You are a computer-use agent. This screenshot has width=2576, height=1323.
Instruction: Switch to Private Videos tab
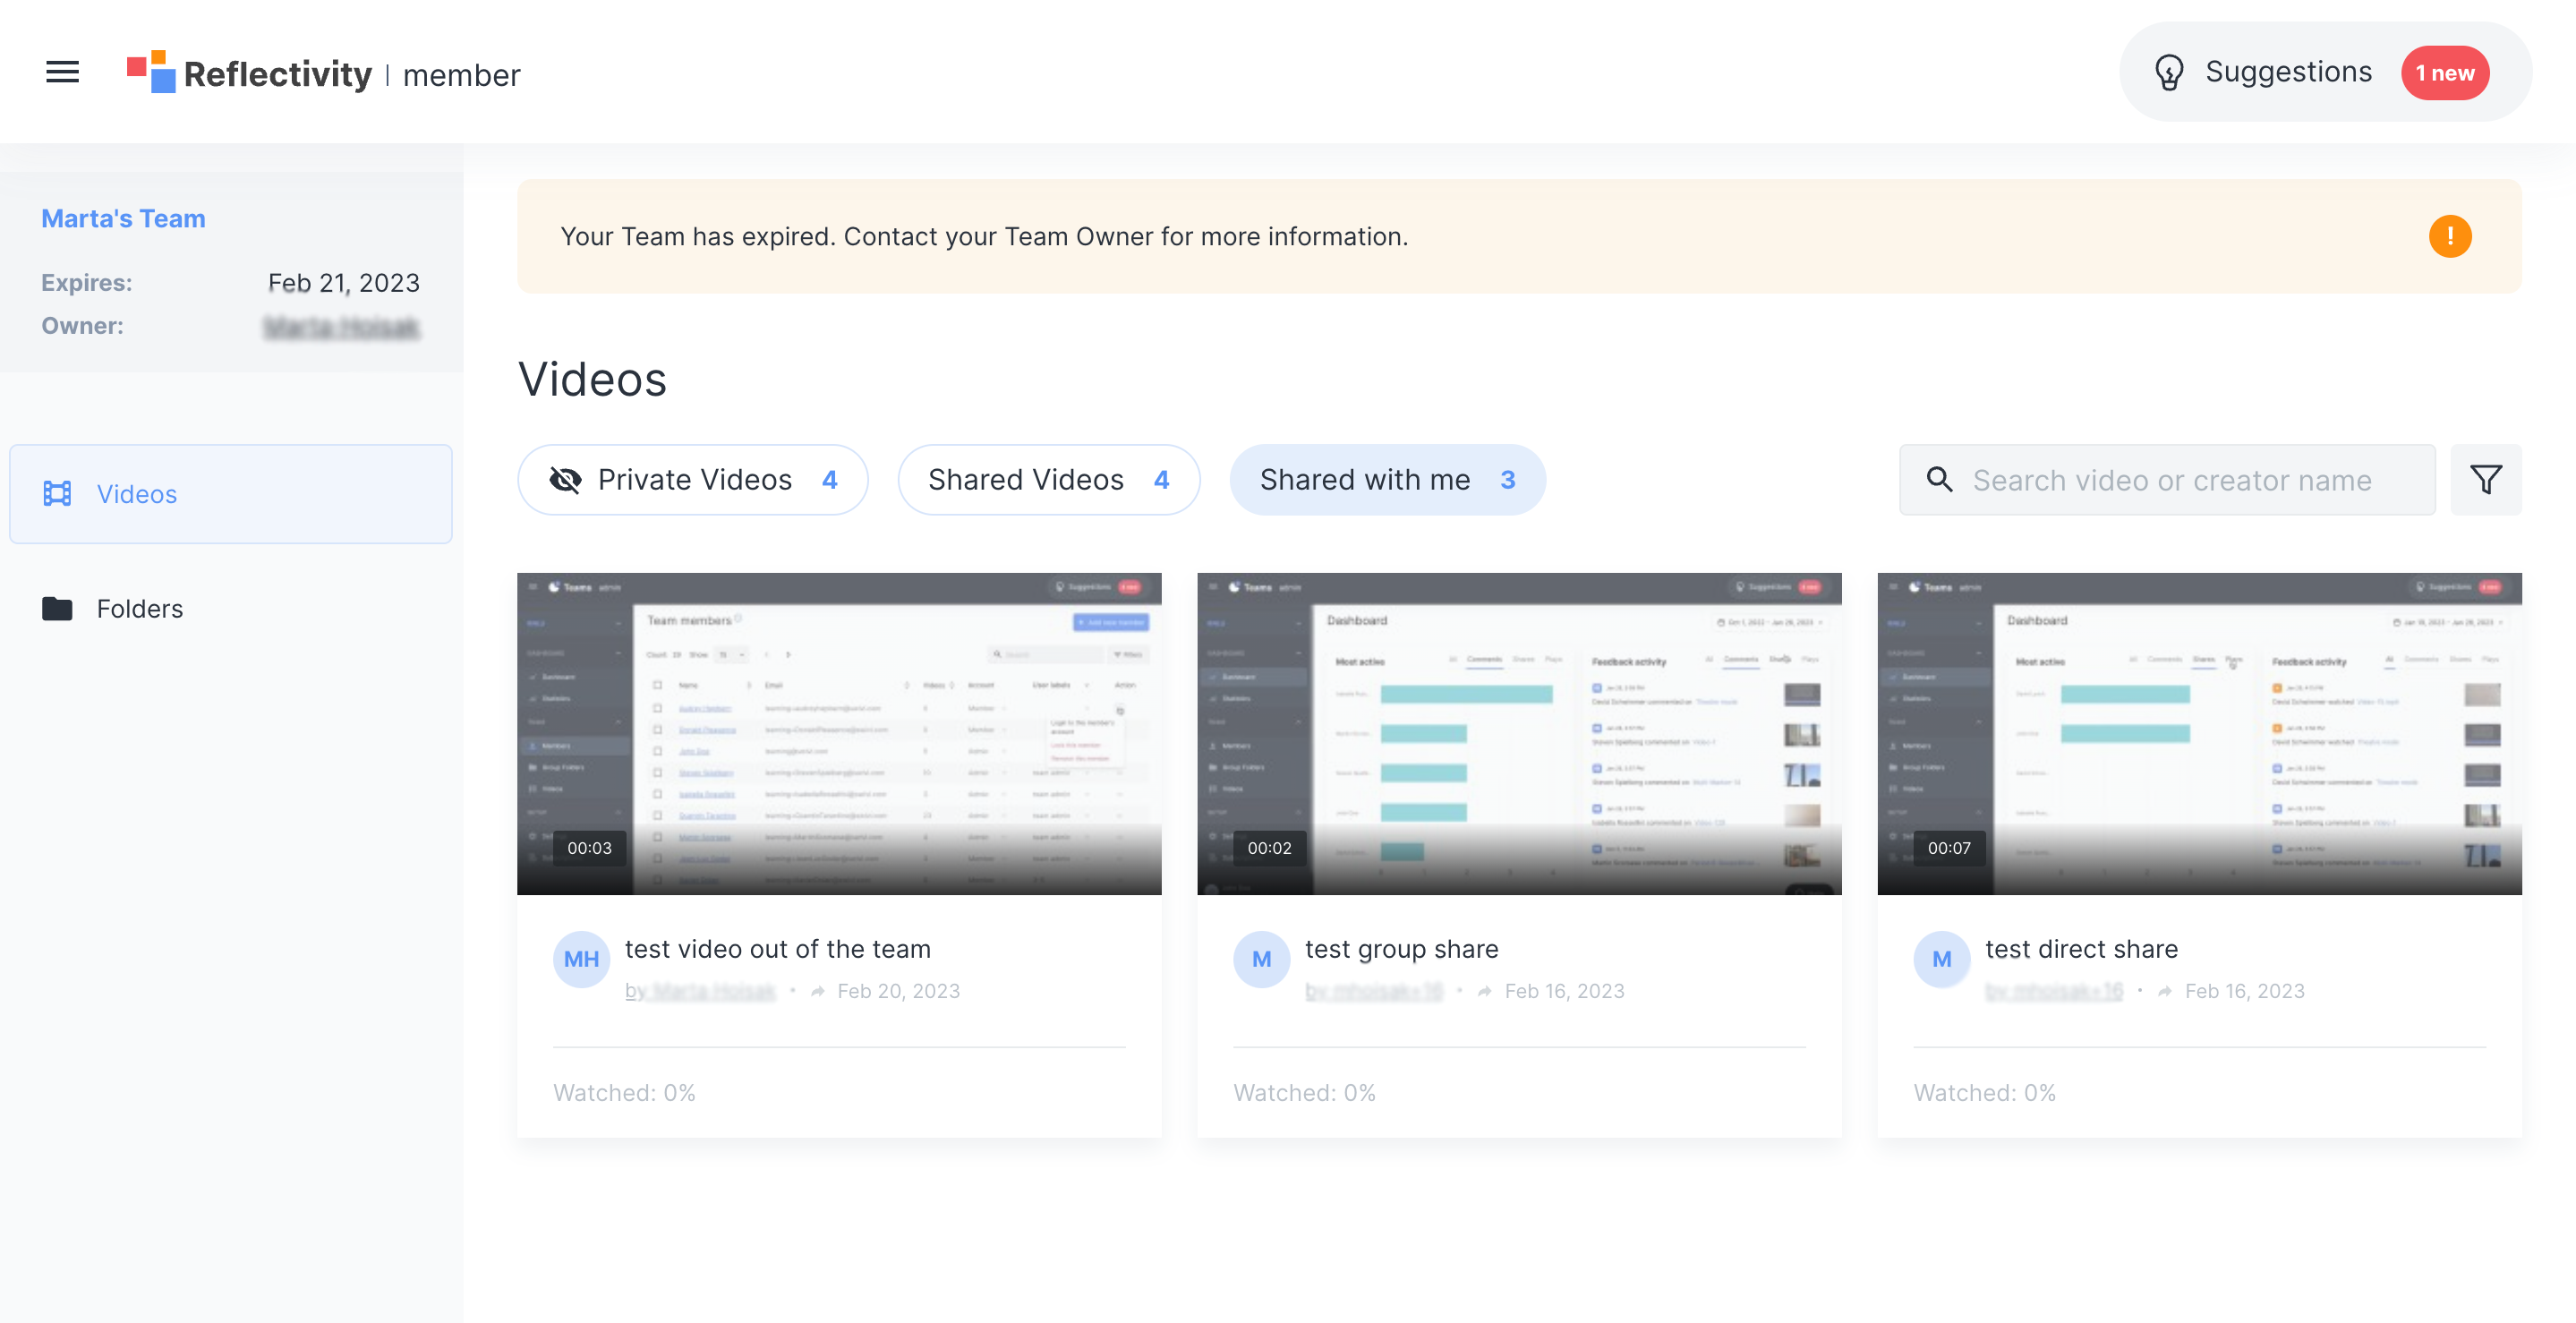tap(692, 480)
